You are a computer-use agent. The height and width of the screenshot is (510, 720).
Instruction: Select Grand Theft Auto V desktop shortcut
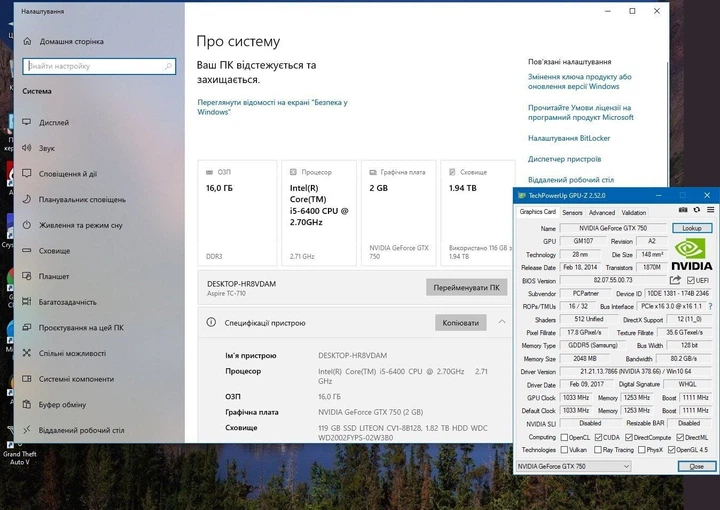pyautogui.click(x=18, y=450)
